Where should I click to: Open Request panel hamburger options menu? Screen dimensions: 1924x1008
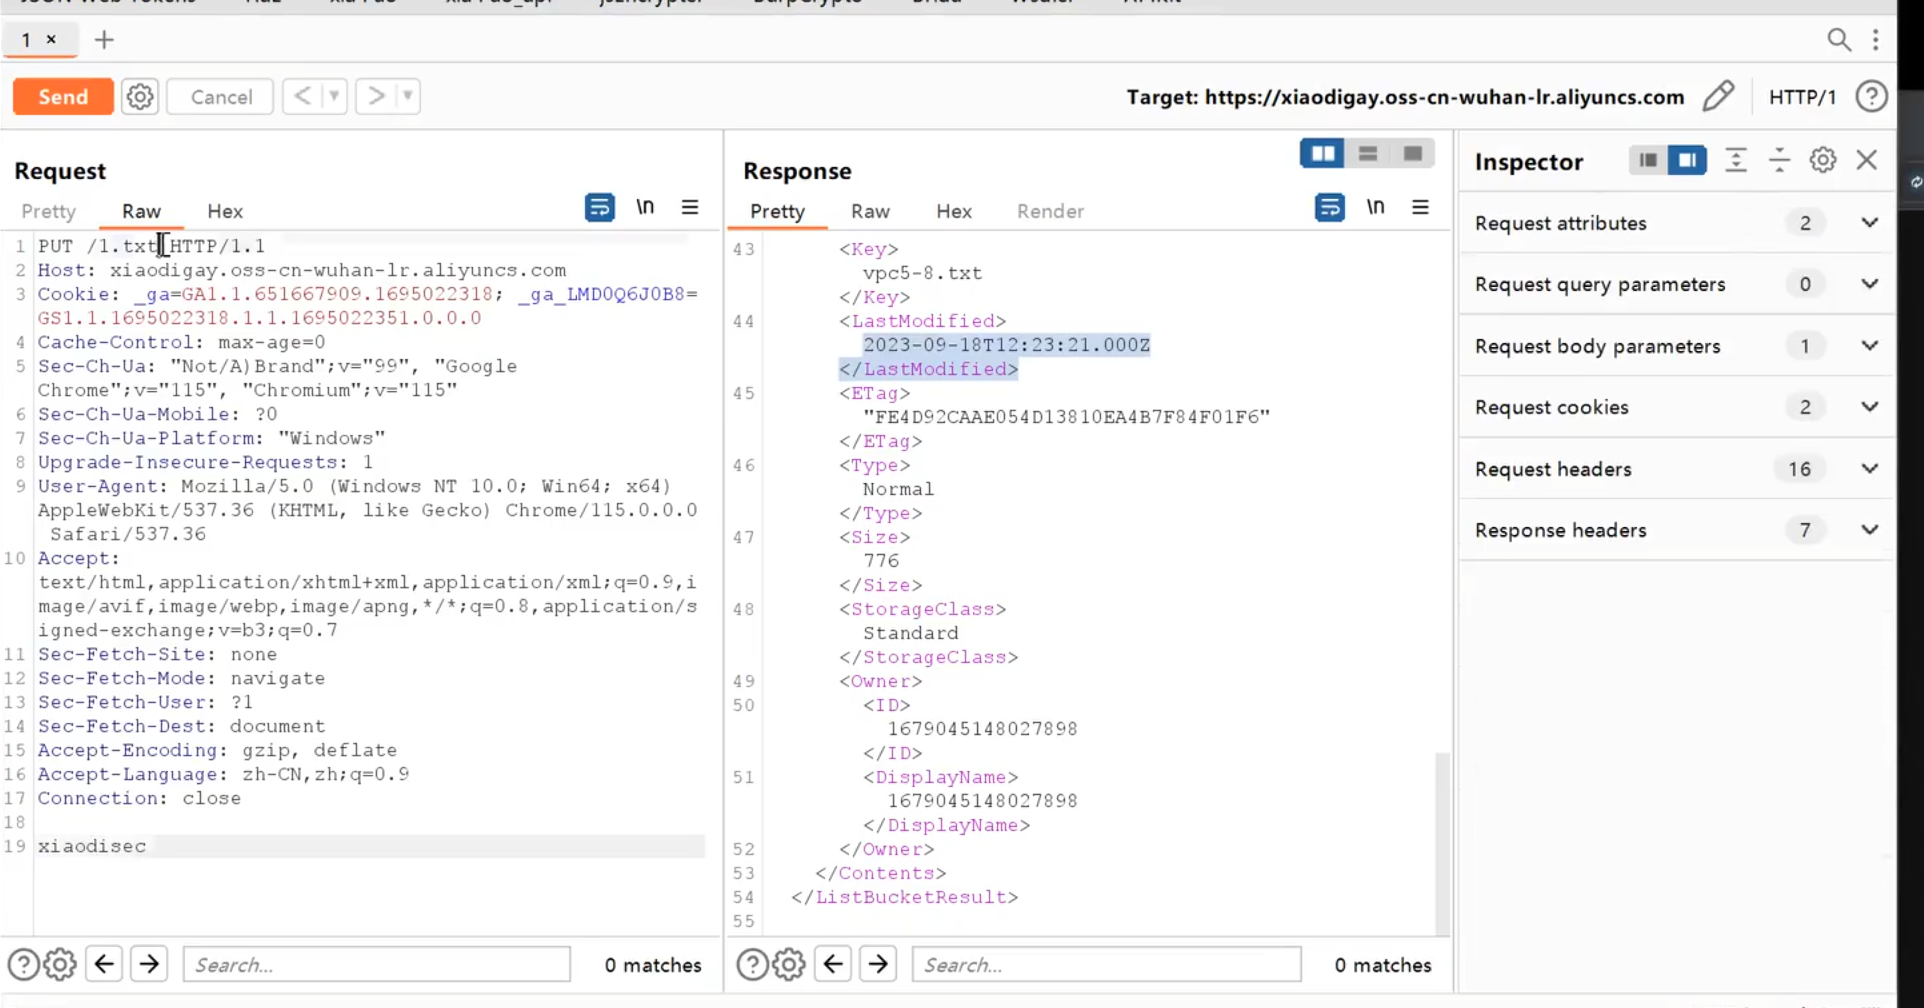pos(690,208)
